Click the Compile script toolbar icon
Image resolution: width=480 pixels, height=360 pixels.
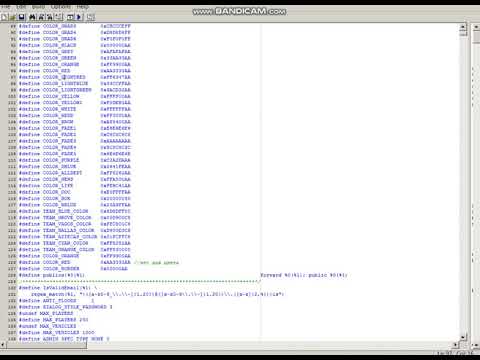(x=71, y=17)
